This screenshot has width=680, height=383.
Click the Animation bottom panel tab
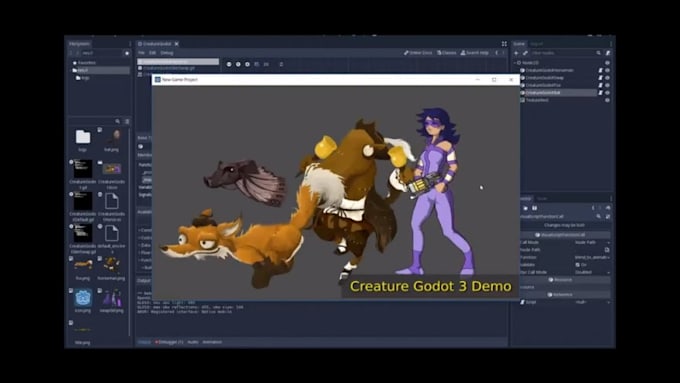(212, 342)
